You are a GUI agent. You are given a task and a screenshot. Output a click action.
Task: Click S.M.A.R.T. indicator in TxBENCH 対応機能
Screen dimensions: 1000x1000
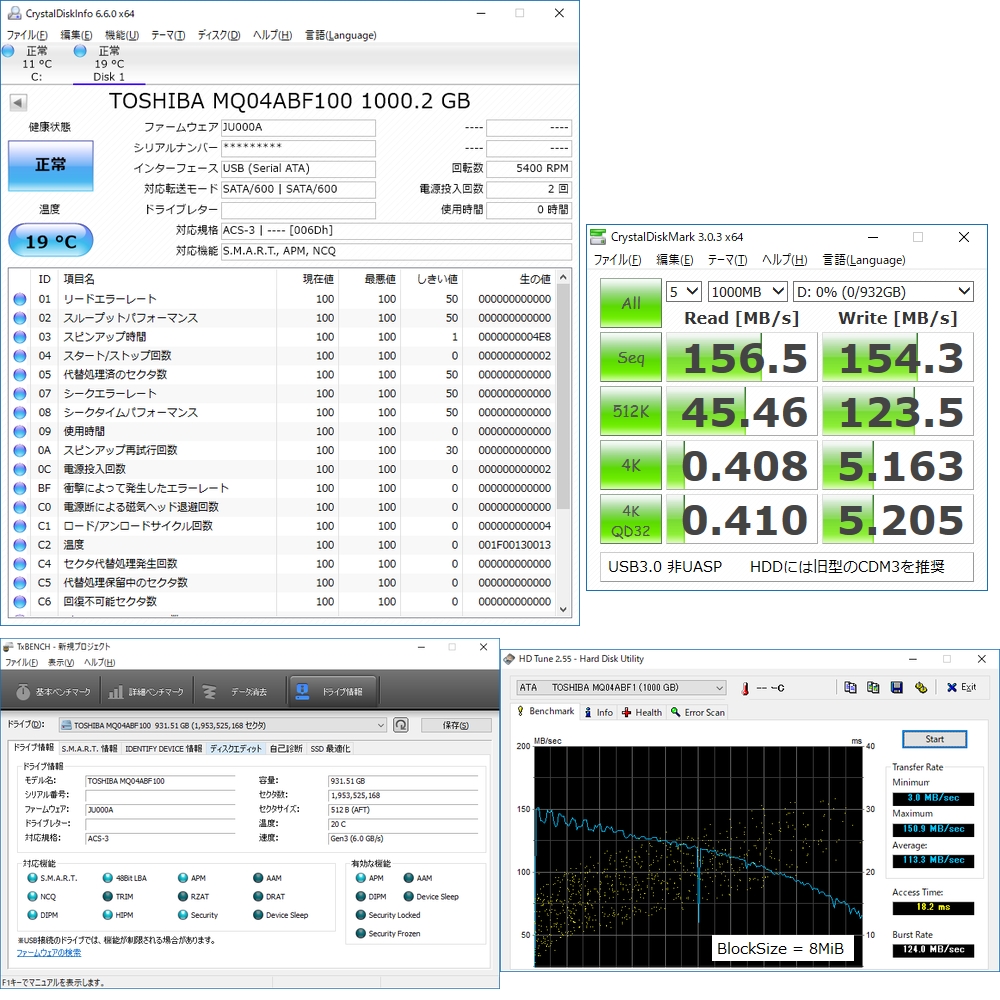pyautogui.click(x=32, y=878)
